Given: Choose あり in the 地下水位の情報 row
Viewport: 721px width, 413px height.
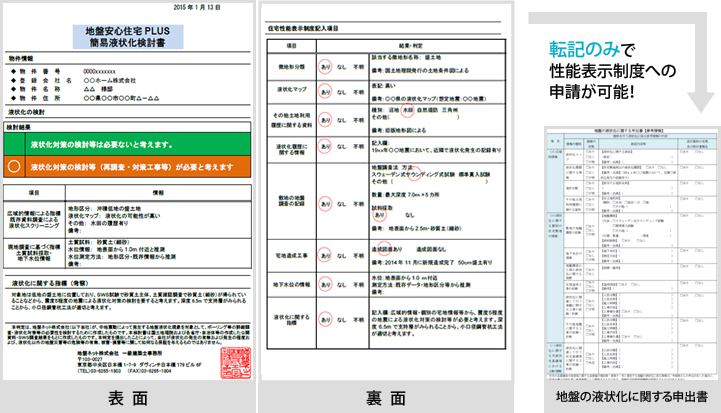Looking at the screenshot, I should click(x=325, y=285).
